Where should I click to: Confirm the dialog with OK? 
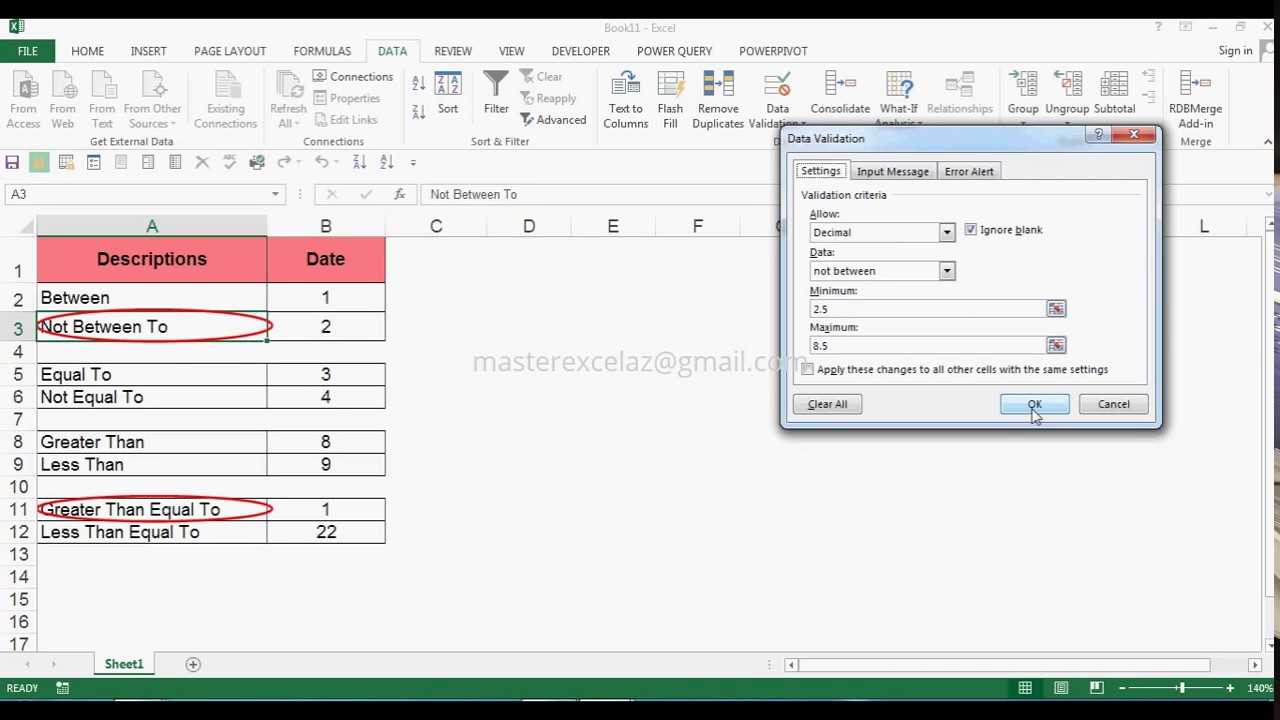[1034, 404]
